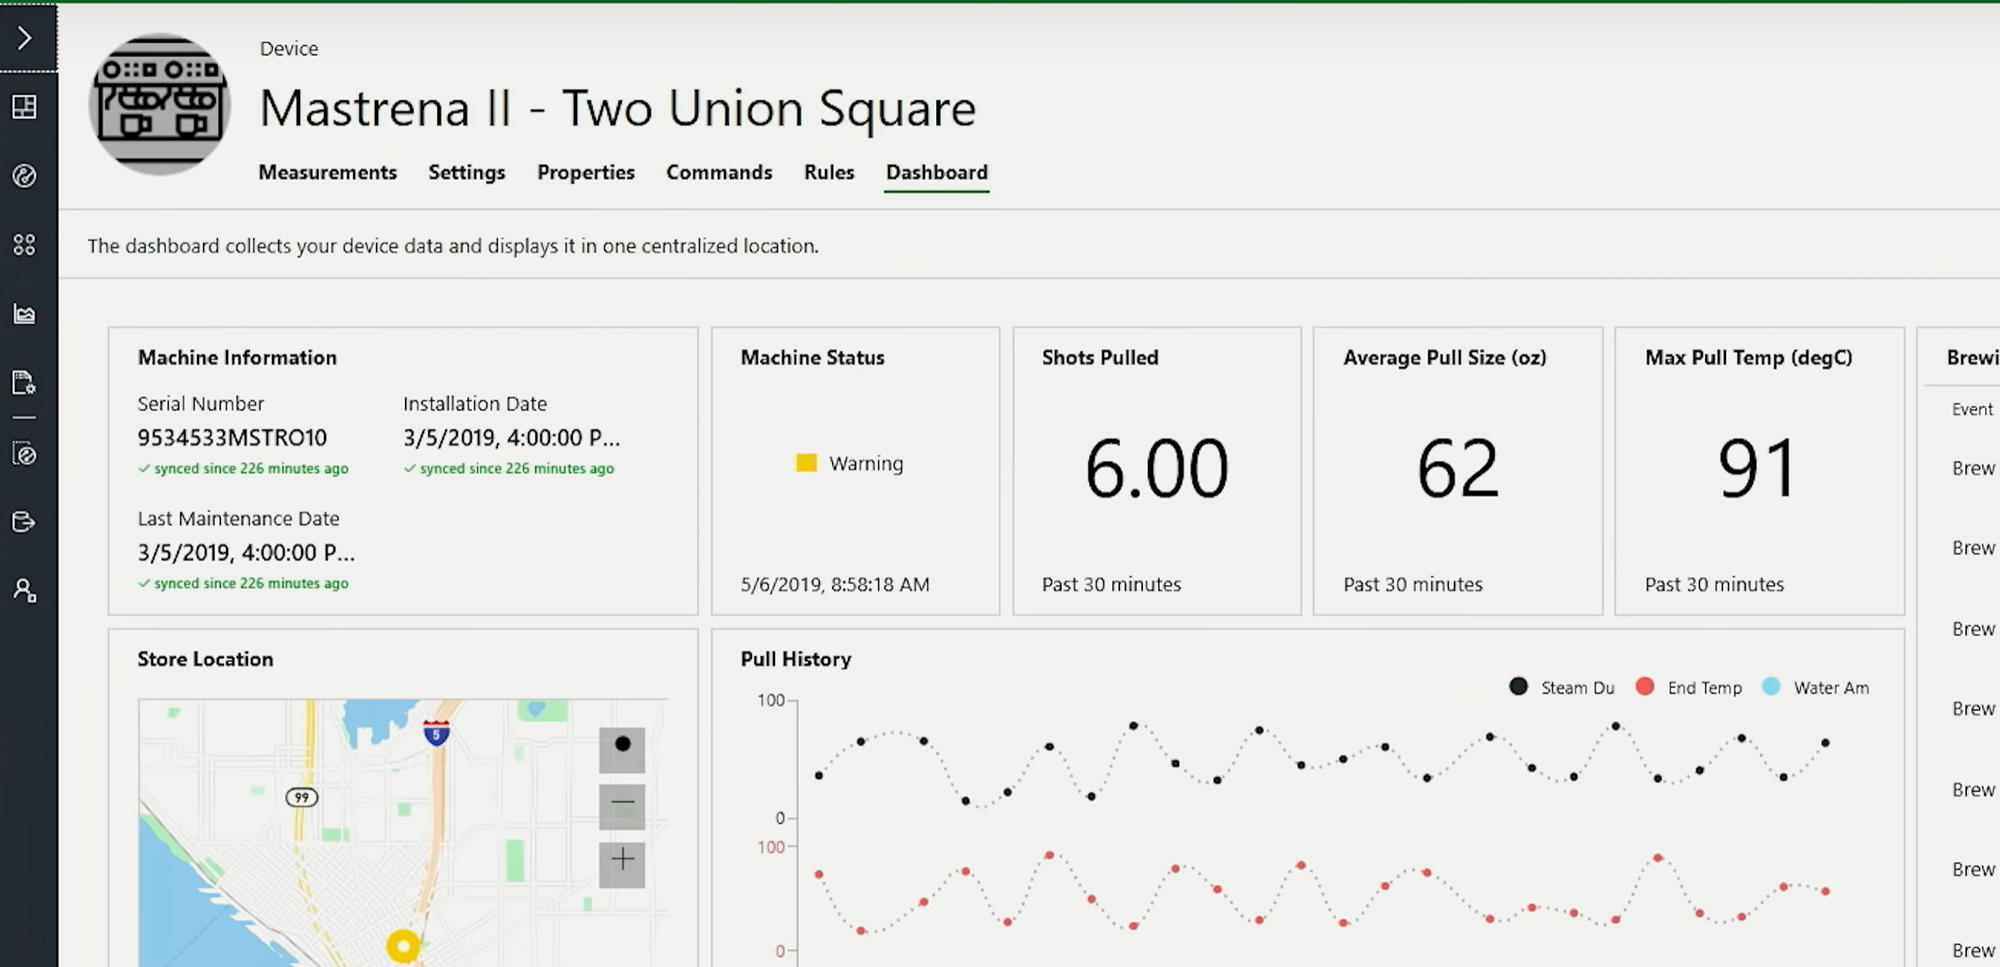The width and height of the screenshot is (2000, 967).
Task: Click Past 30 minutes under Average Pull Size
Action: 1413,584
